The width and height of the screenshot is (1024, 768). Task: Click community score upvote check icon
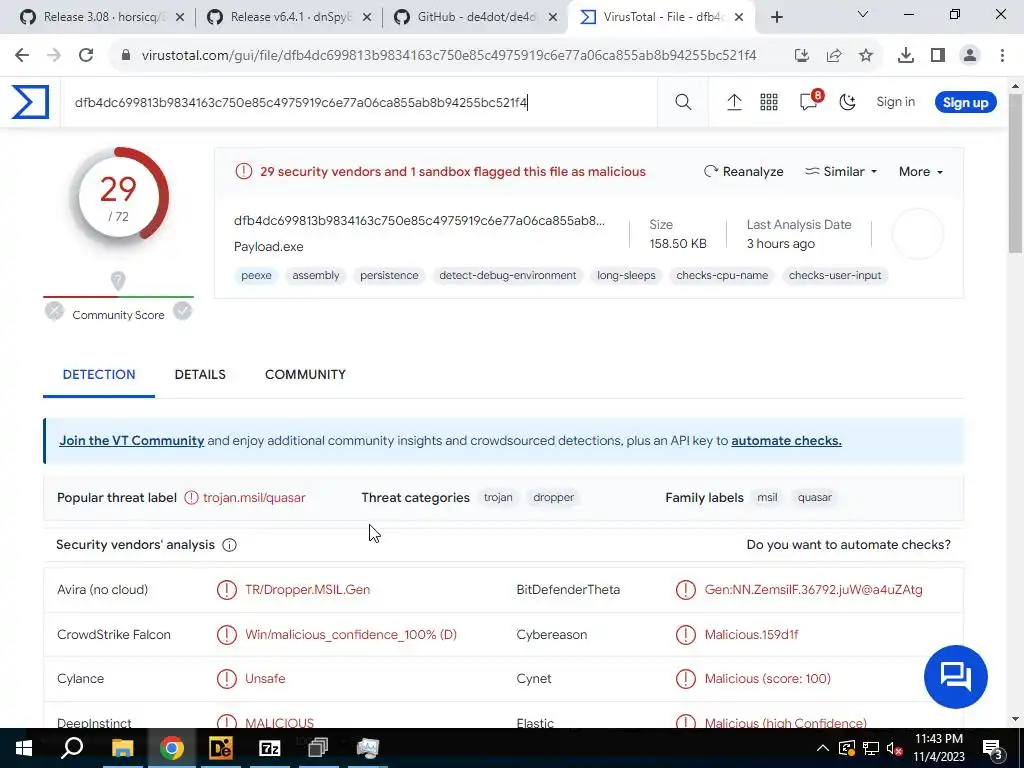pos(182,312)
